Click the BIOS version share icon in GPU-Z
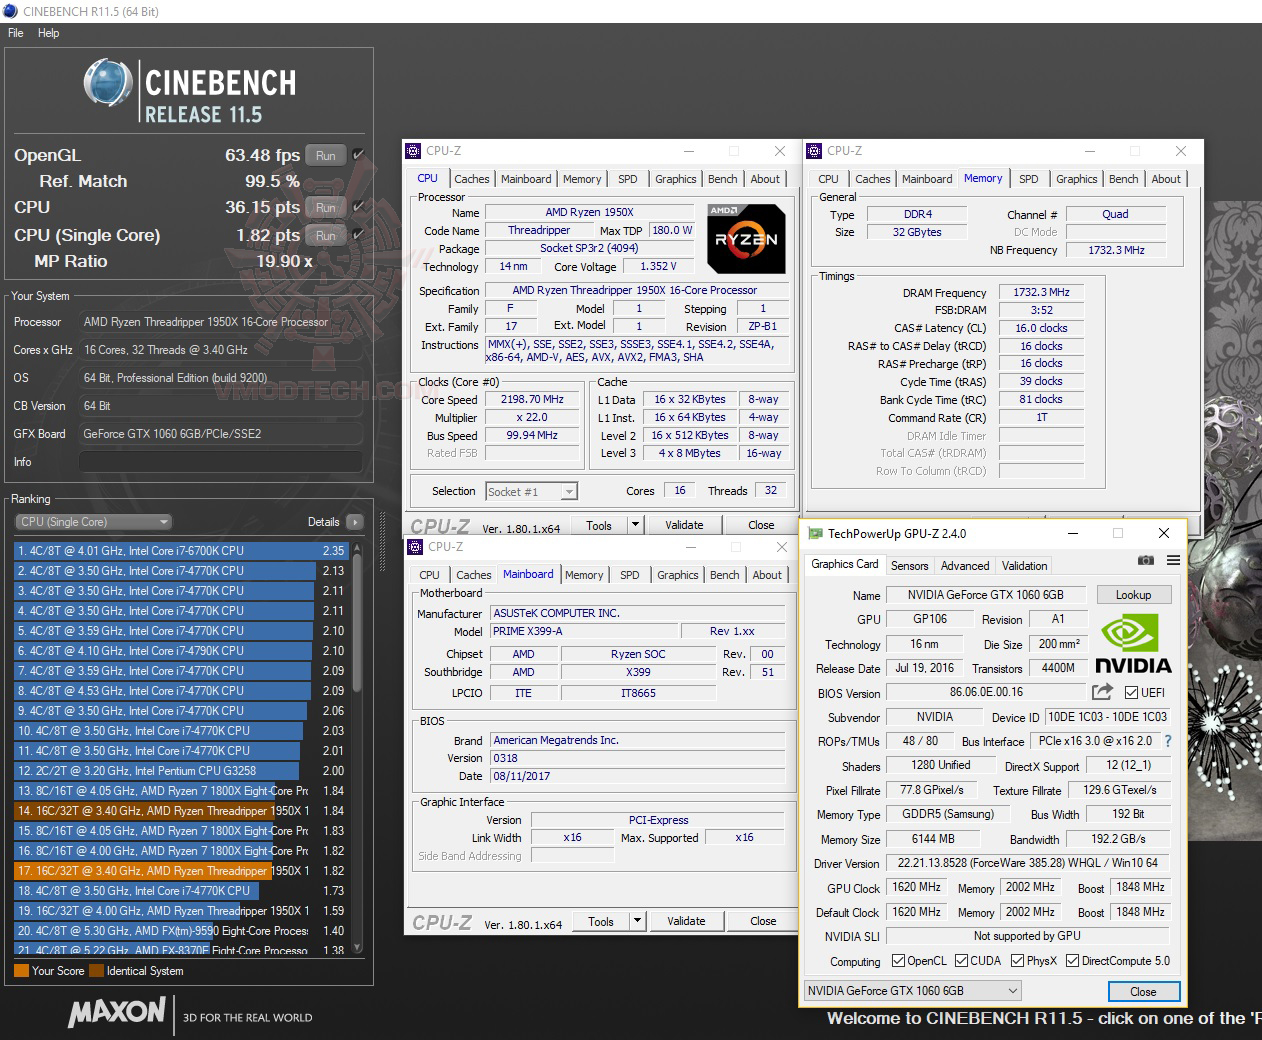 click(1103, 693)
